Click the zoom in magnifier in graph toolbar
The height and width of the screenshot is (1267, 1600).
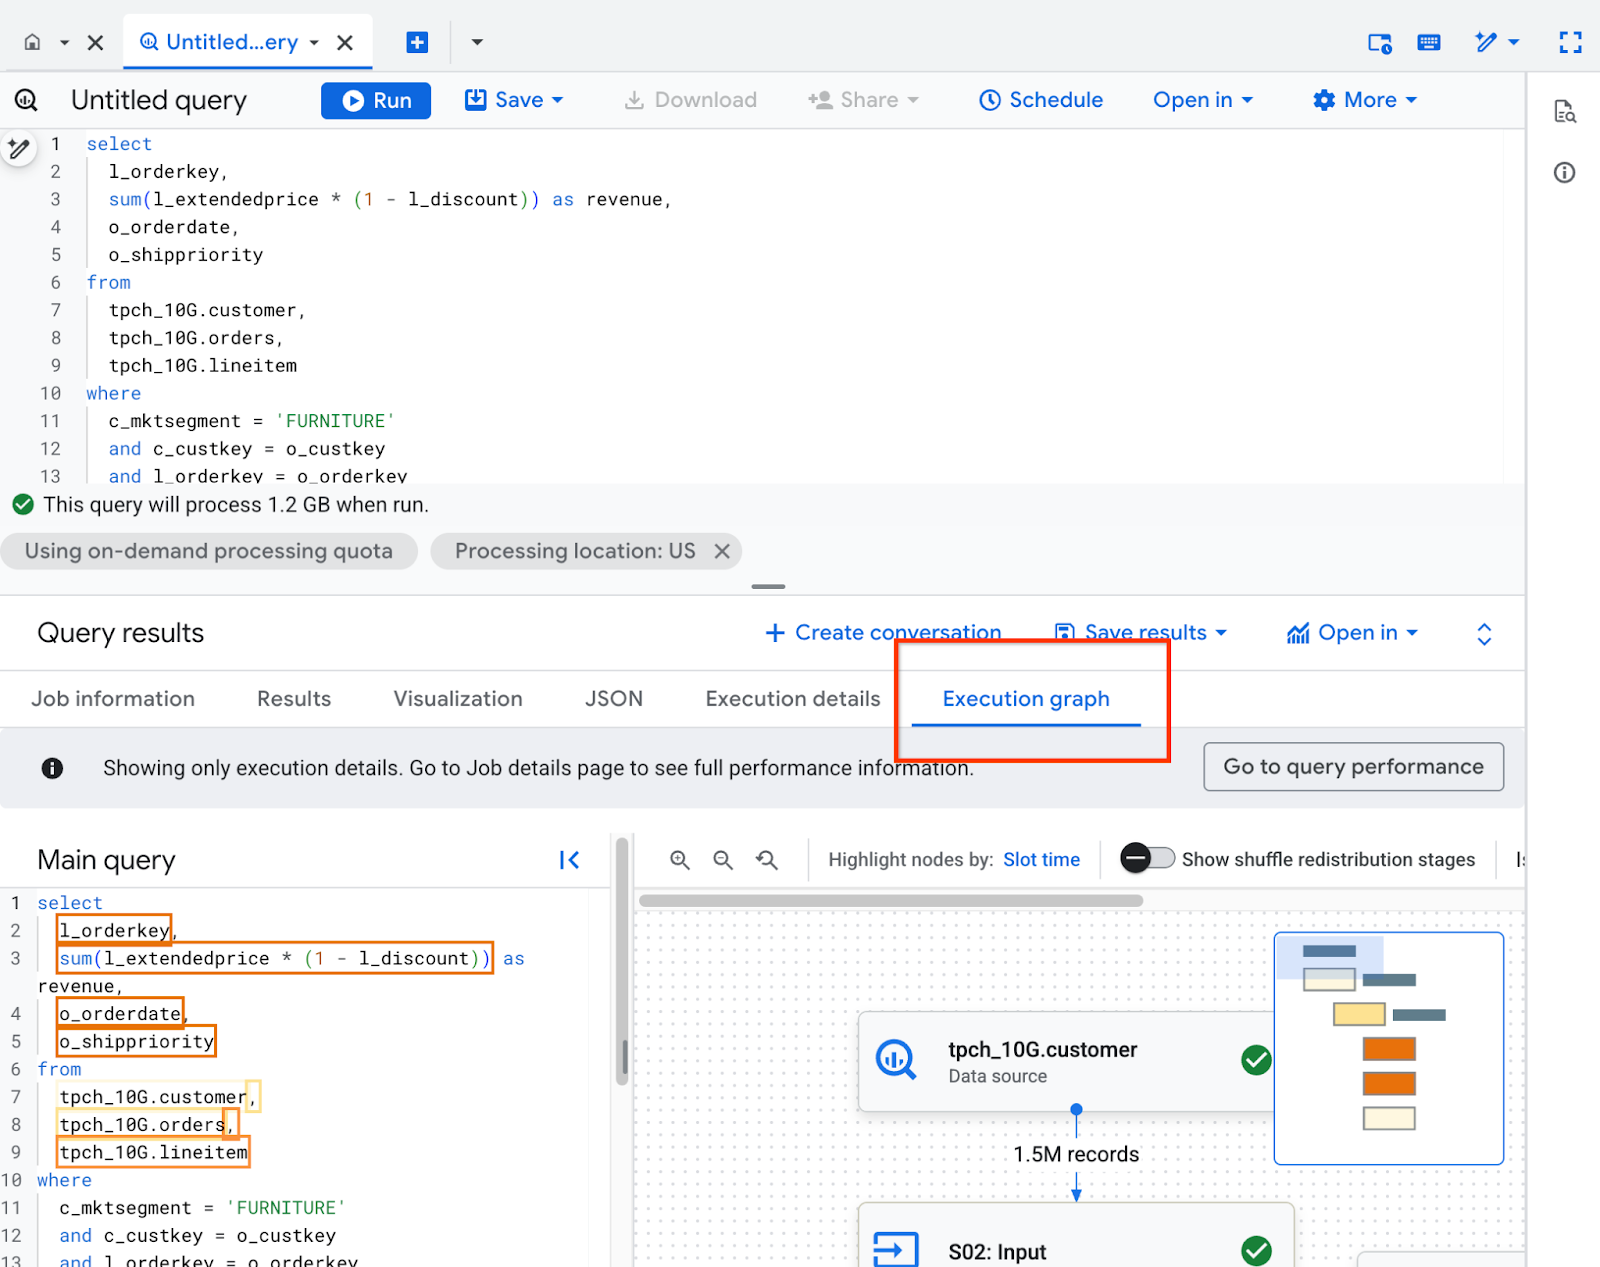click(x=680, y=860)
